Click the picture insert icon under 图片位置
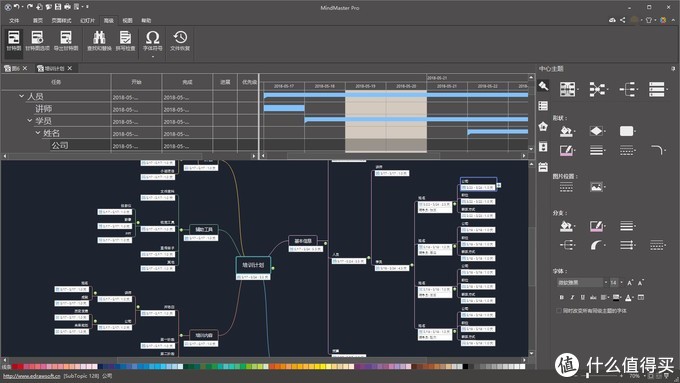This screenshot has height=383, width=680. click(597, 187)
